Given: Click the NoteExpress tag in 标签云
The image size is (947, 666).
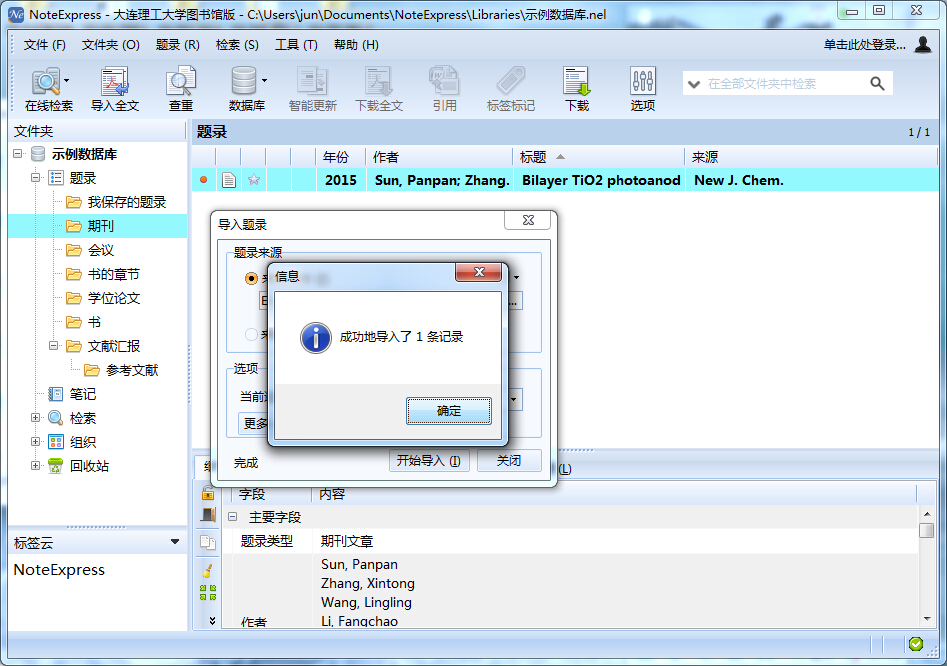Looking at the screenshot, I should [x=59, y=570].
